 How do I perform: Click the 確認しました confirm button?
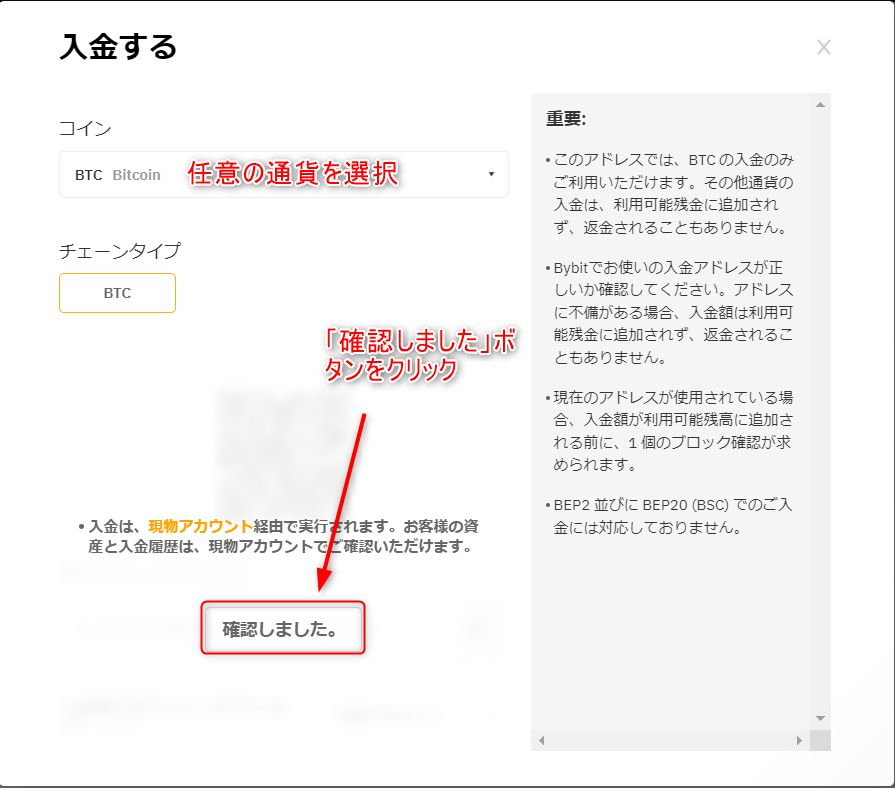pos(283,629)
